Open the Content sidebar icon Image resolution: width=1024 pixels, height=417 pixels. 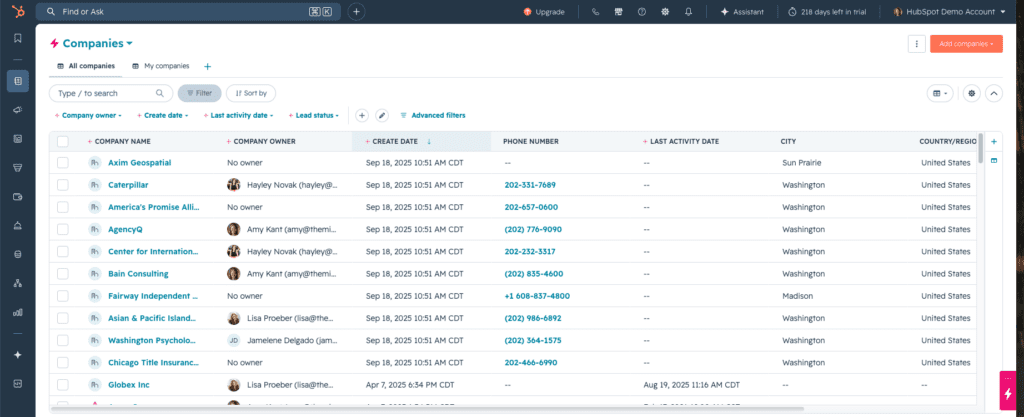click(x=18, y=138)
